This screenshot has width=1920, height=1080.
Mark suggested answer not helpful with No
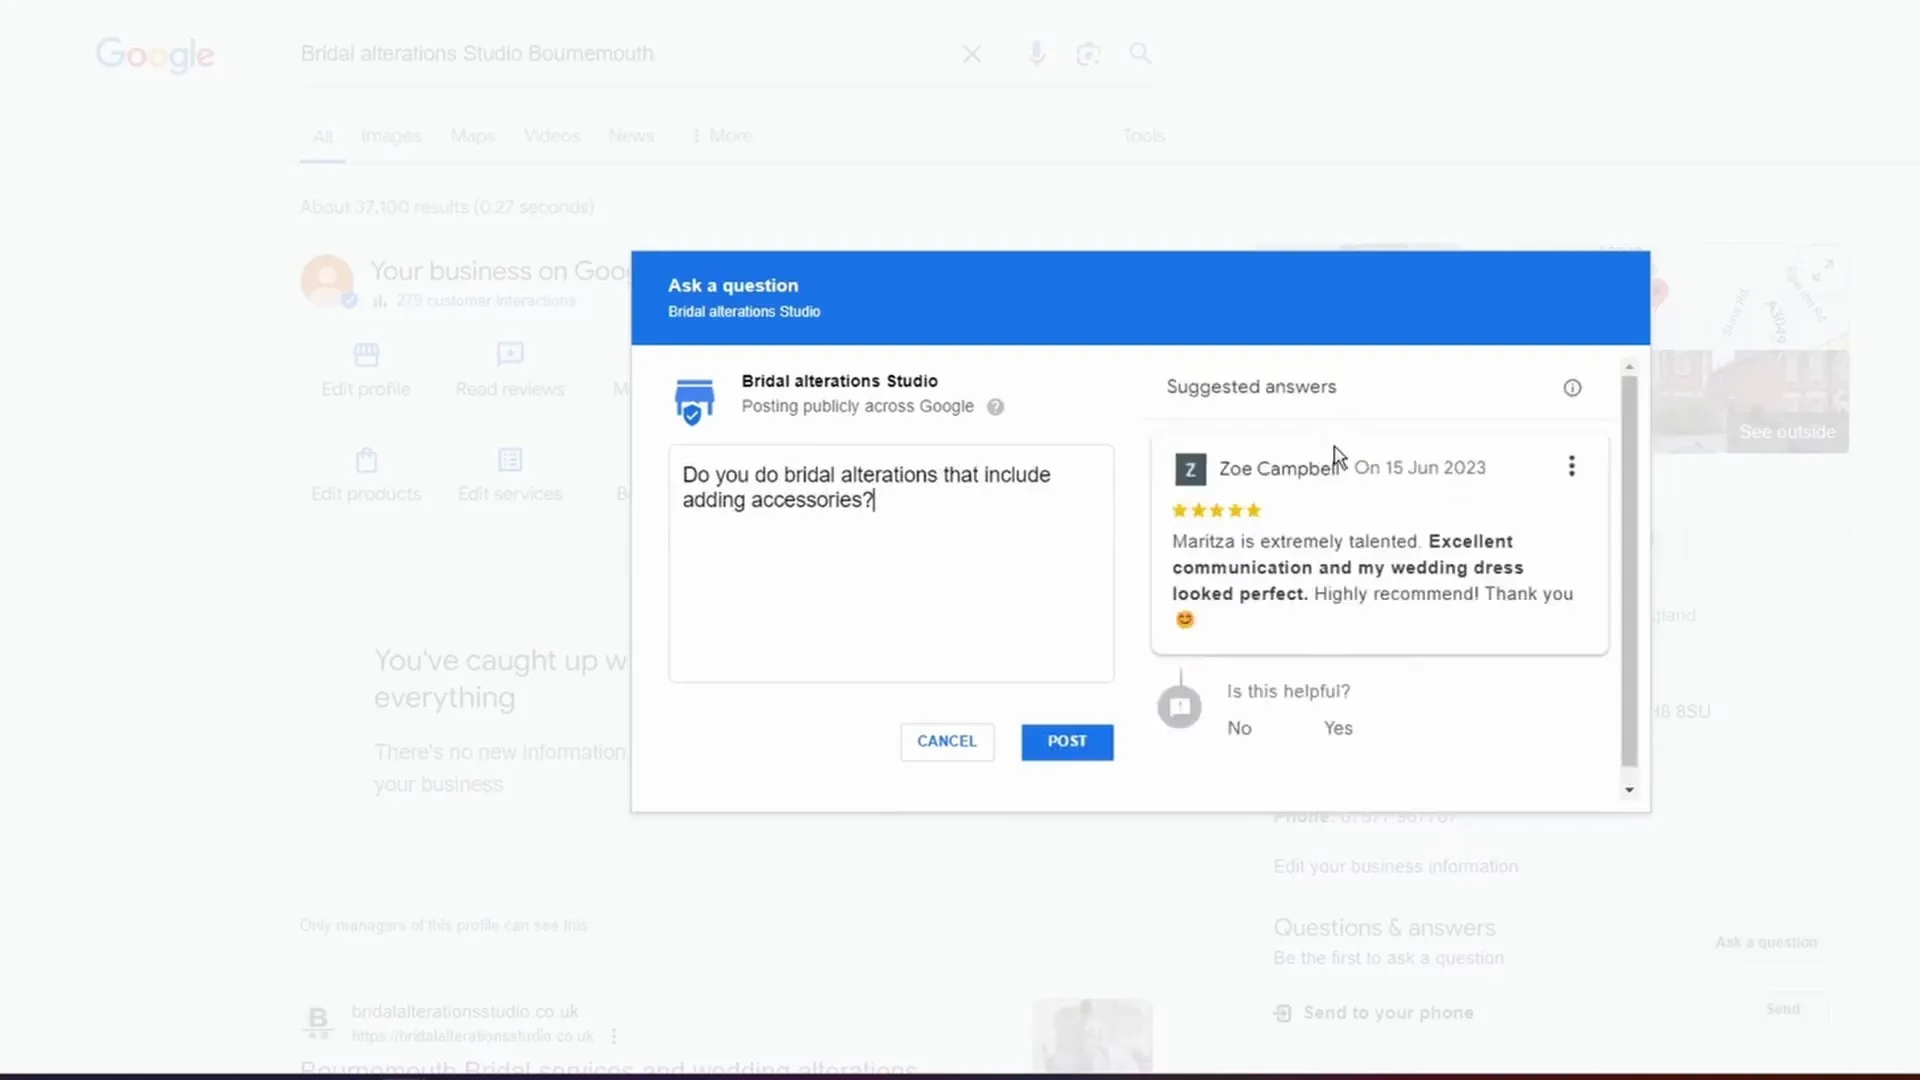pyautogui.click(x=1239, y=728)
